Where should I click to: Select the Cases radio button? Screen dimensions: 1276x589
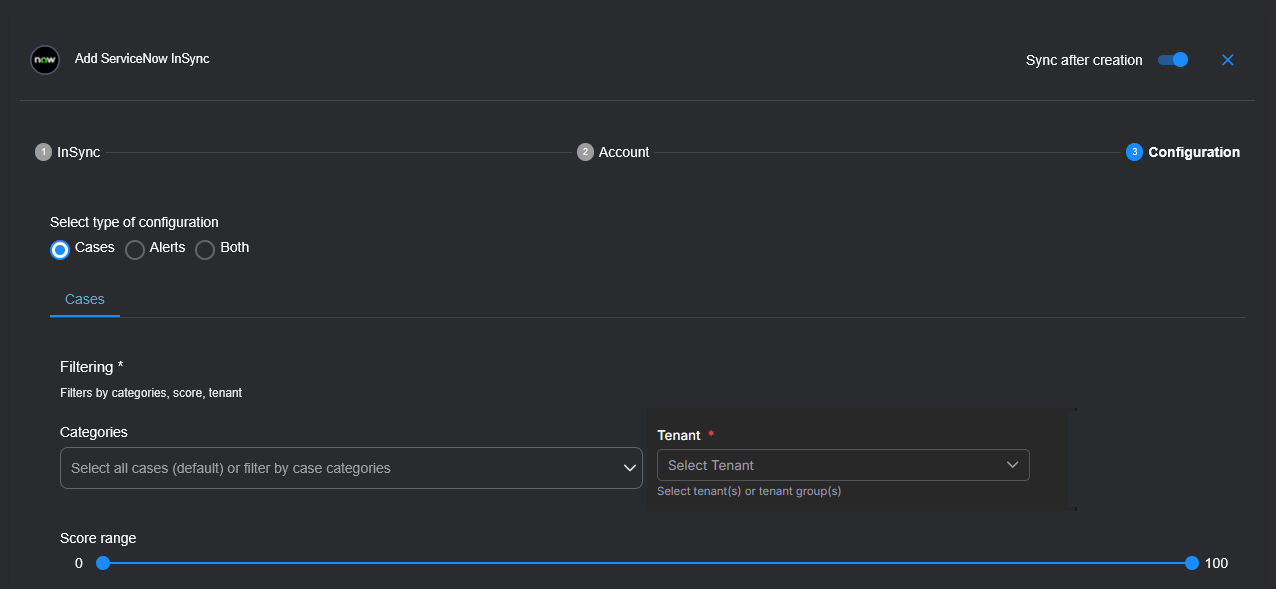(x=60, y=249)
